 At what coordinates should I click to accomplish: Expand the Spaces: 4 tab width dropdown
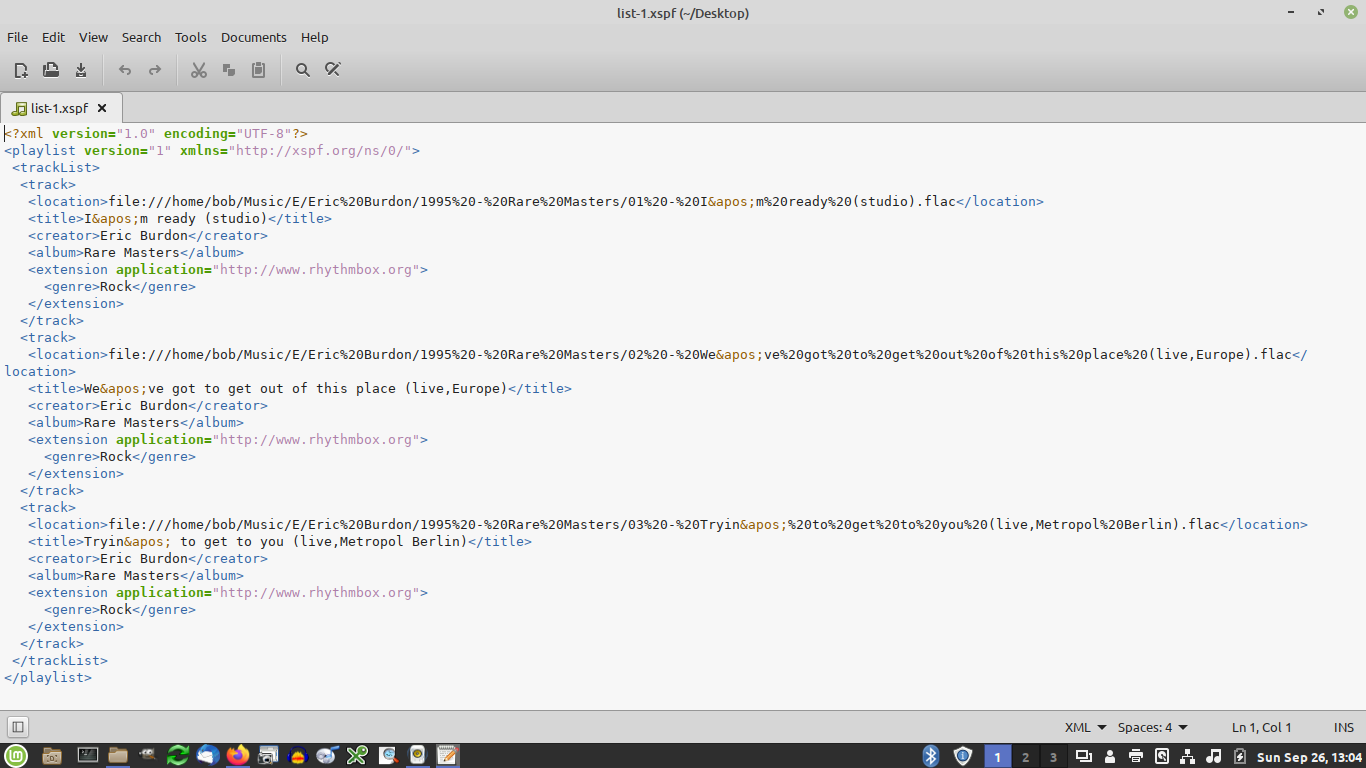(1152, 727)
